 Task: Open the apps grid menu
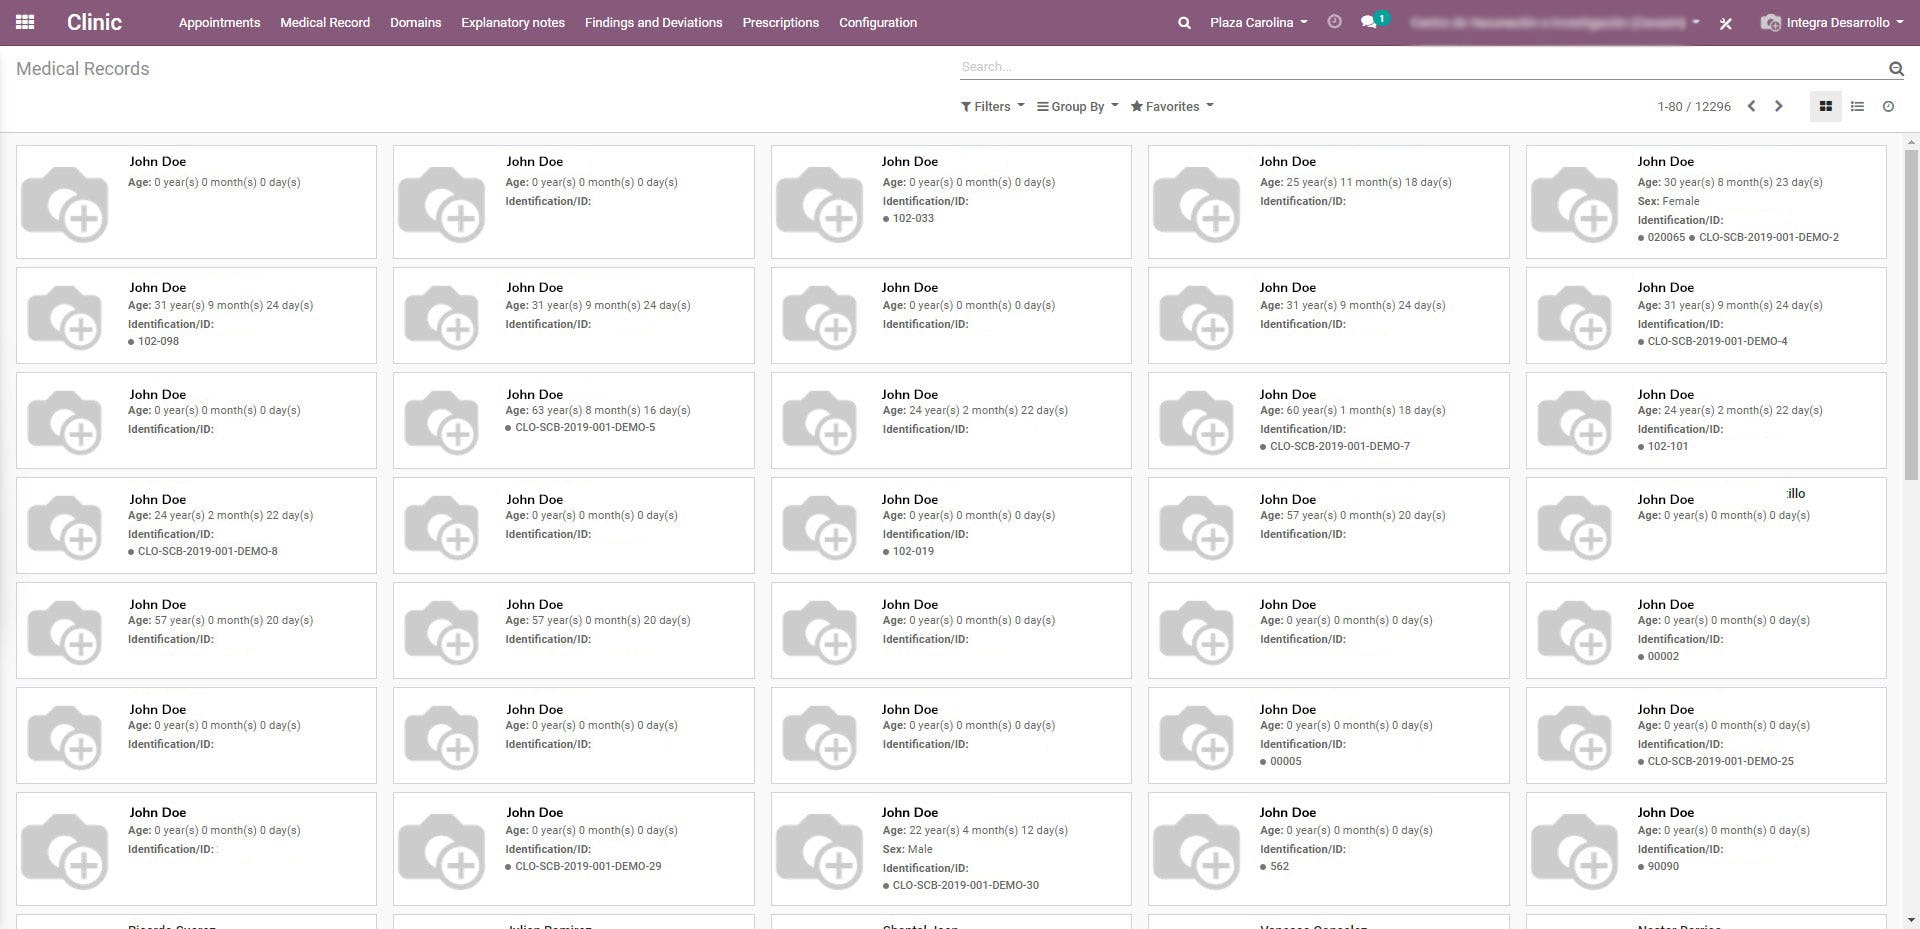(x=24, y=21)
